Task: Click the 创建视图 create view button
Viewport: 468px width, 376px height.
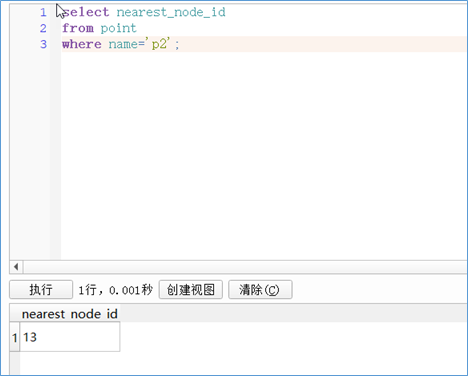Action: point(191,289)
